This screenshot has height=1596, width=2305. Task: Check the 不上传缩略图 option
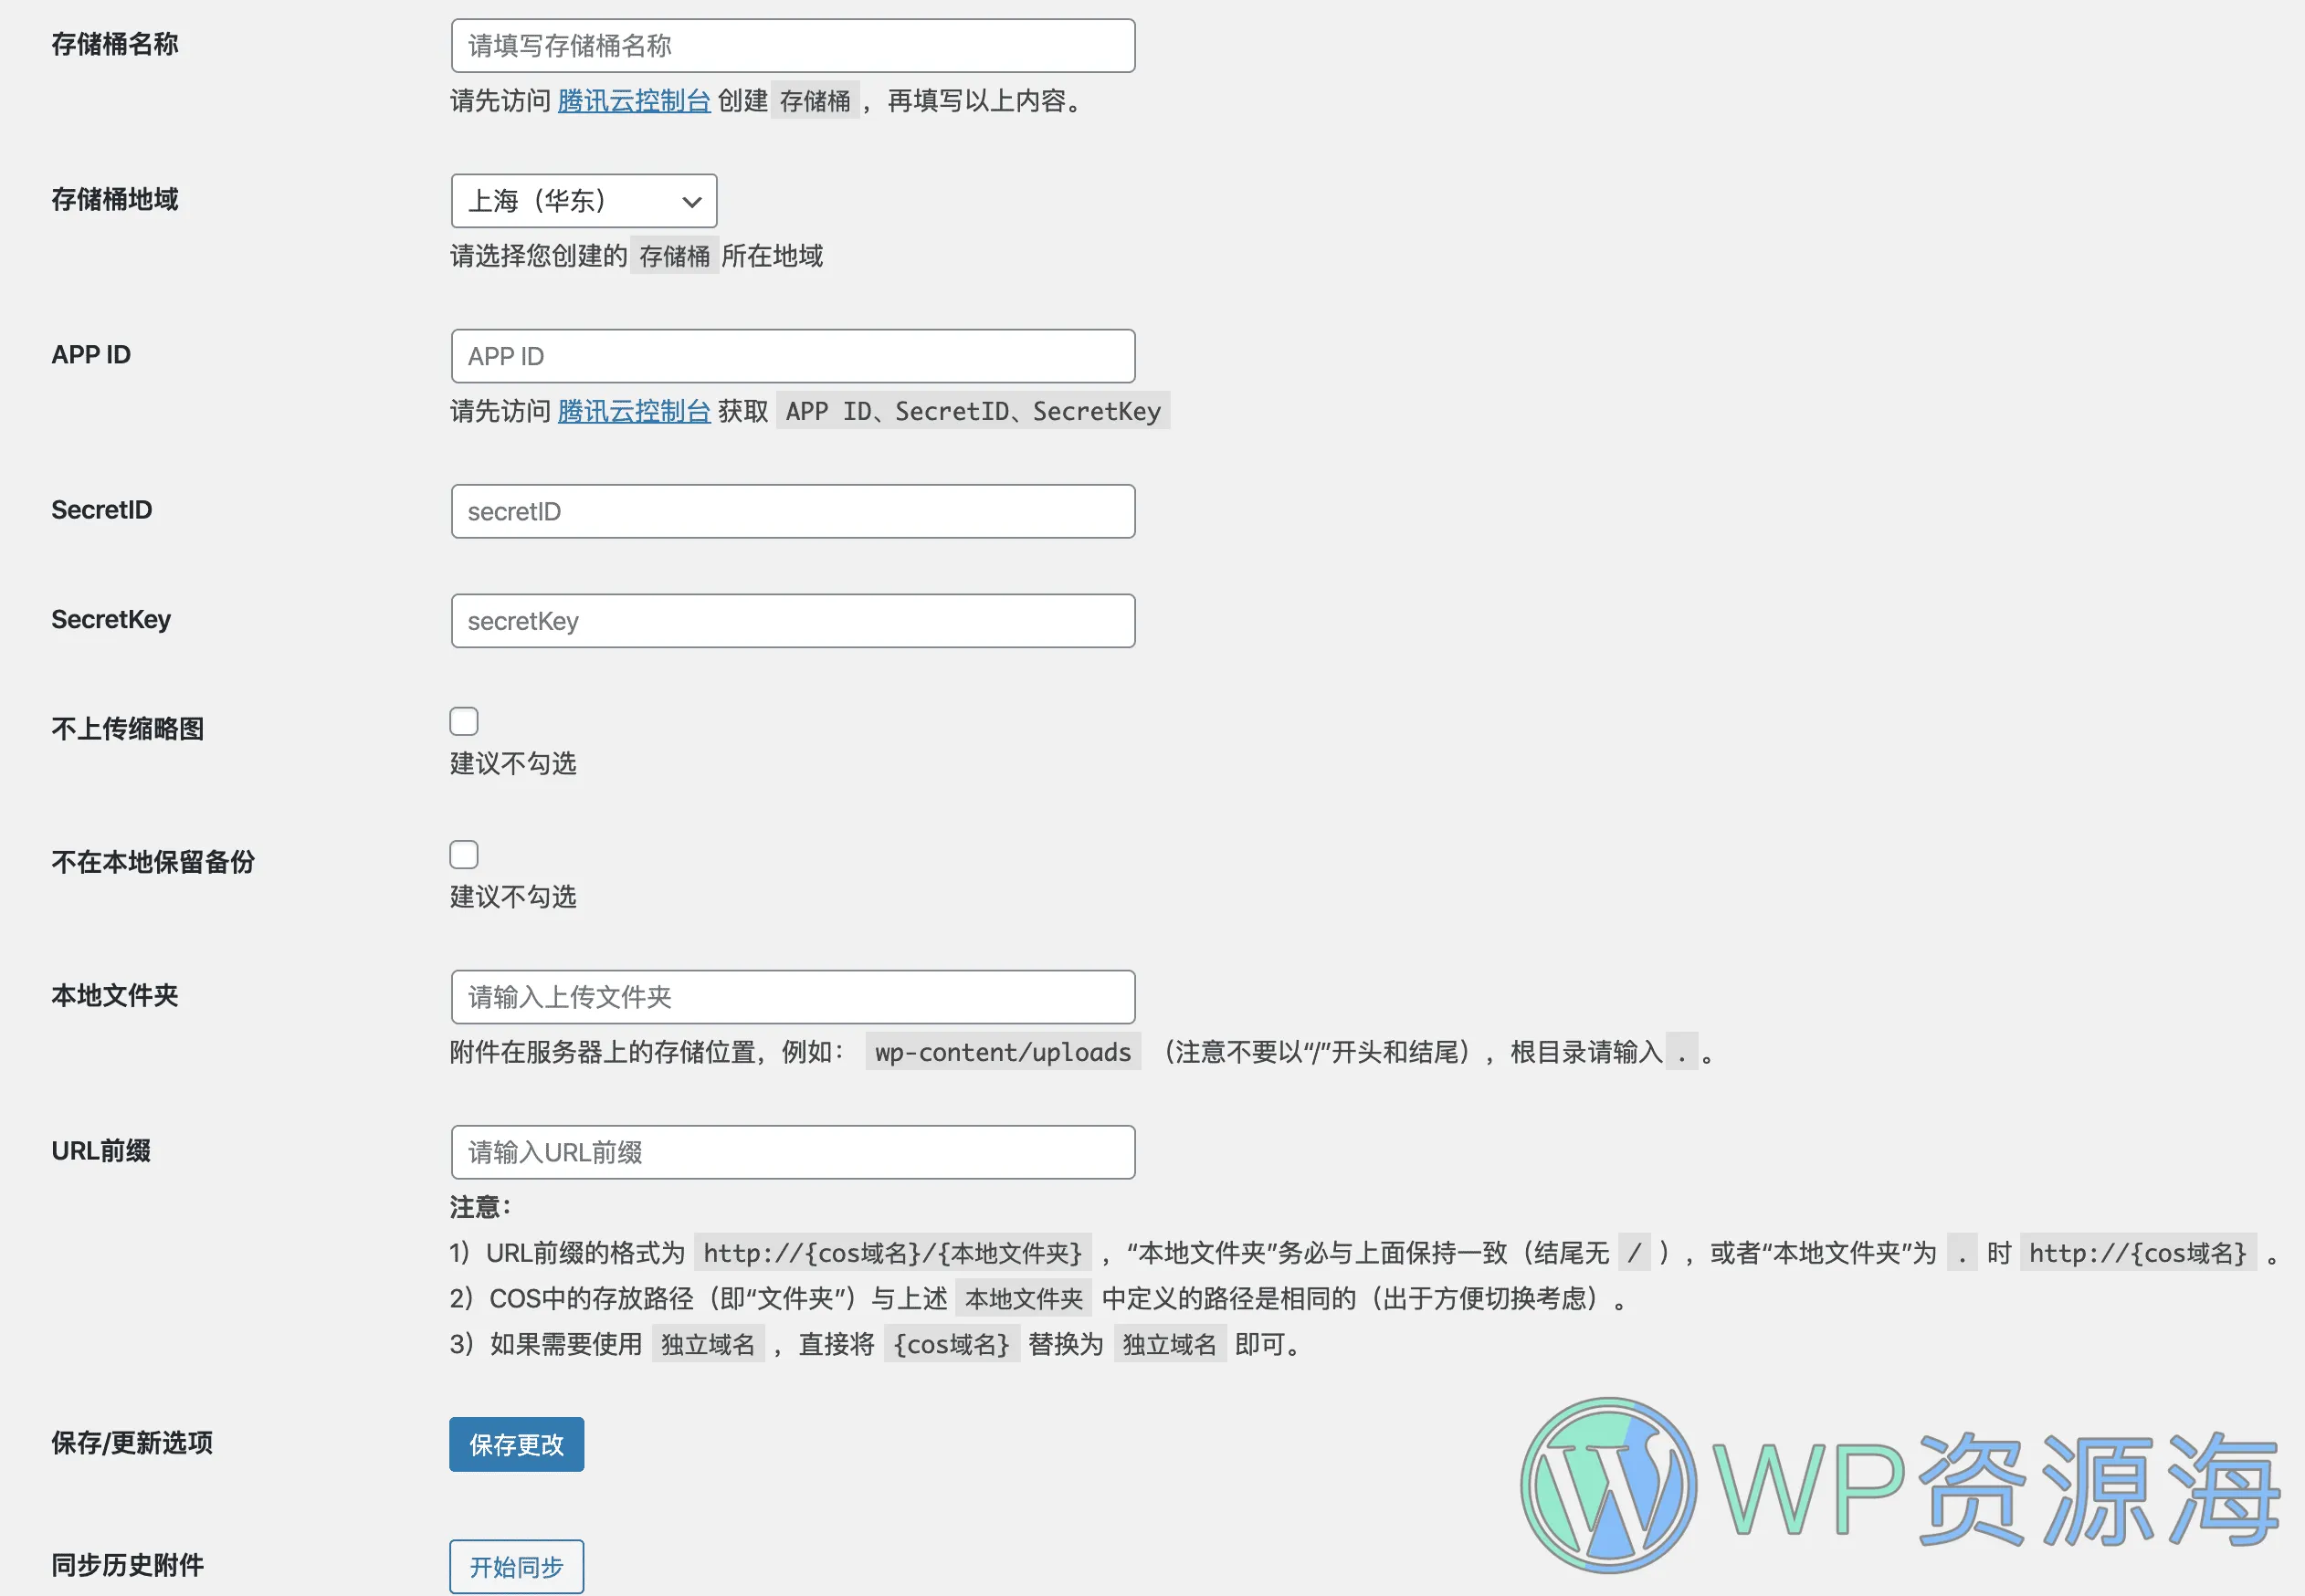point(464,720)
